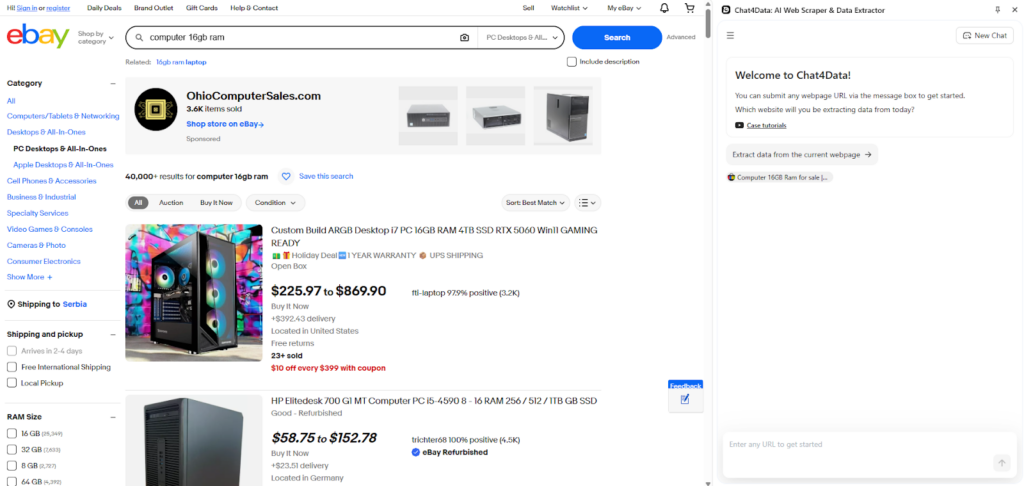Image resolution: width=1024 pixels, height=486 pixels.
Task: Toggle the Include description checkbox
Action: point(571,61)
